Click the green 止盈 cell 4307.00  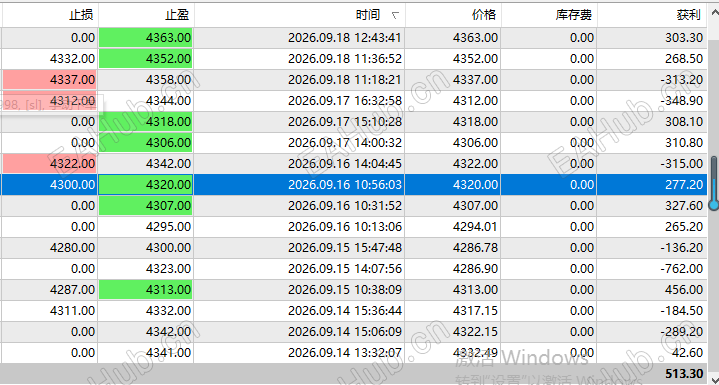146,206
